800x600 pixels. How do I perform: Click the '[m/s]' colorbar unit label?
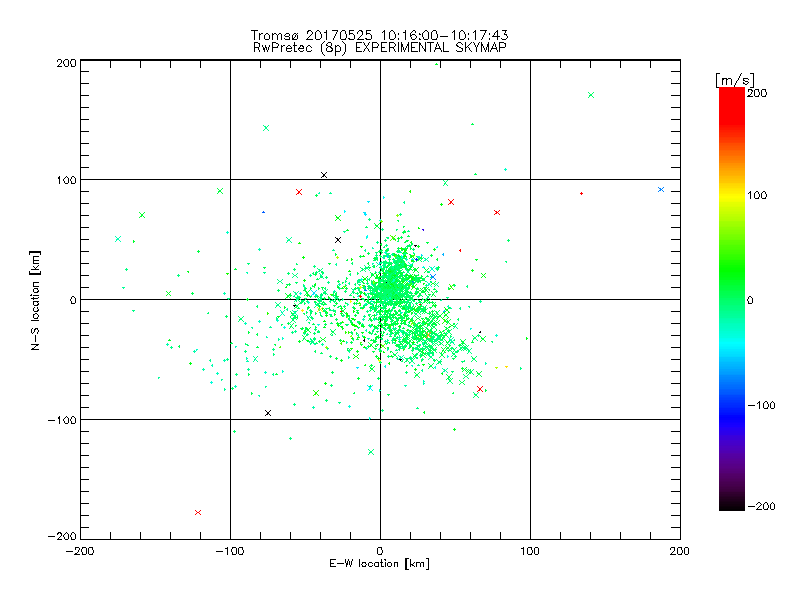735,80
